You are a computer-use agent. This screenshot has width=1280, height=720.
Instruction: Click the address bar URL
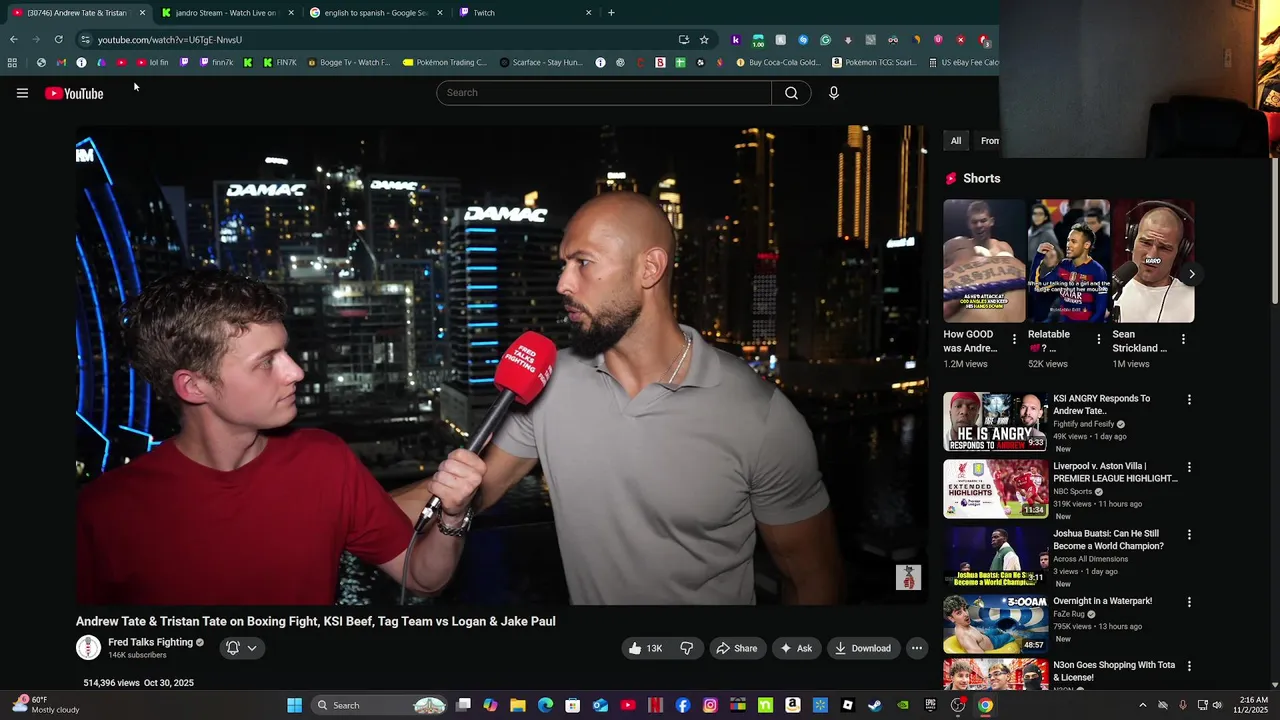[x=170, y=40]
